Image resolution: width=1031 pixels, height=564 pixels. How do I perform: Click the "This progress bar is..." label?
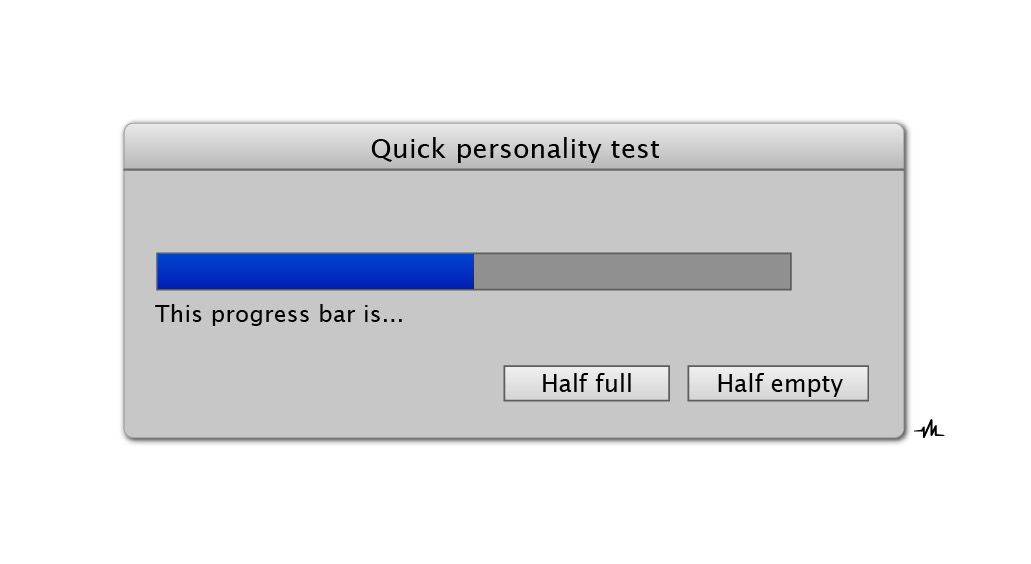[279, 315]
